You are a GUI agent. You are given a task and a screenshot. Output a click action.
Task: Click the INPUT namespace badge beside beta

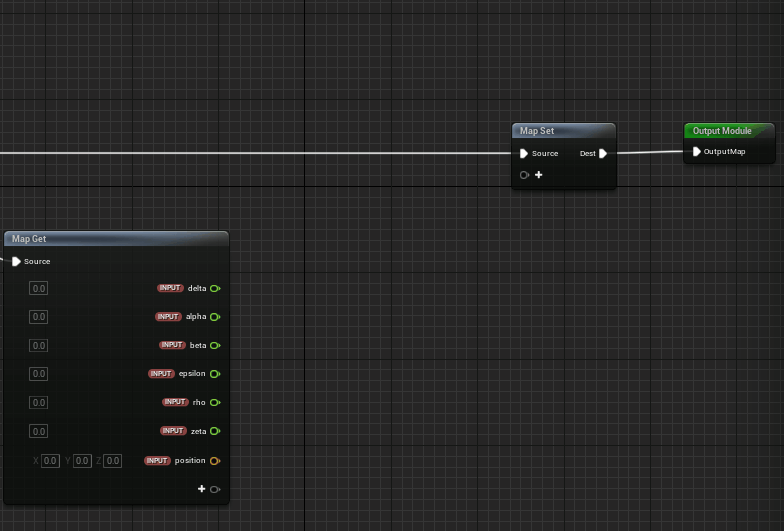click(173, 345)
